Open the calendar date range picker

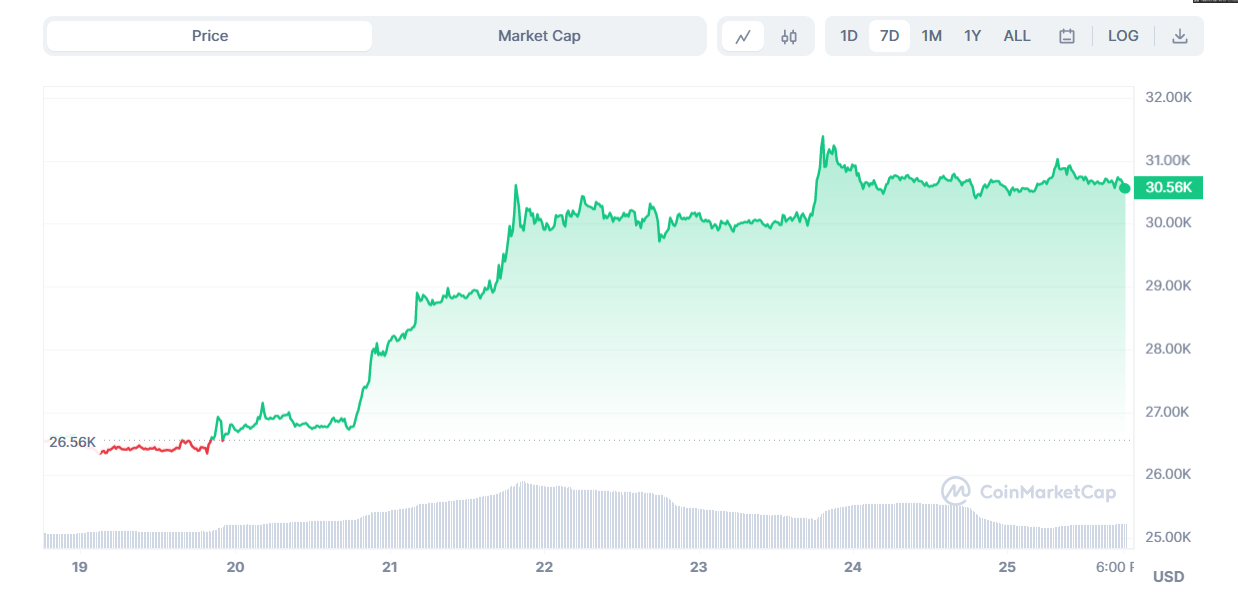[1067, 37]
